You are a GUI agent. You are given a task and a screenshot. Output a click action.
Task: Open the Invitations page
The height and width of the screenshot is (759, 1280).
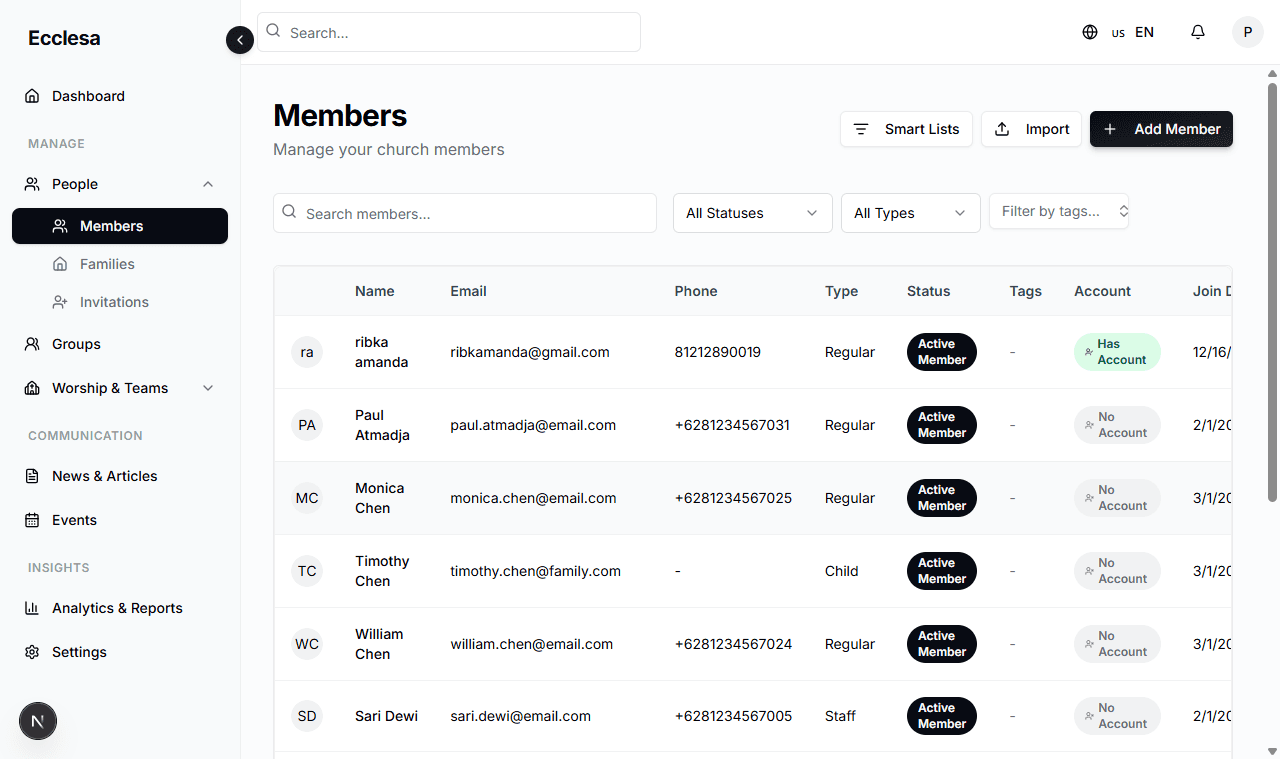tap(114, 302)
